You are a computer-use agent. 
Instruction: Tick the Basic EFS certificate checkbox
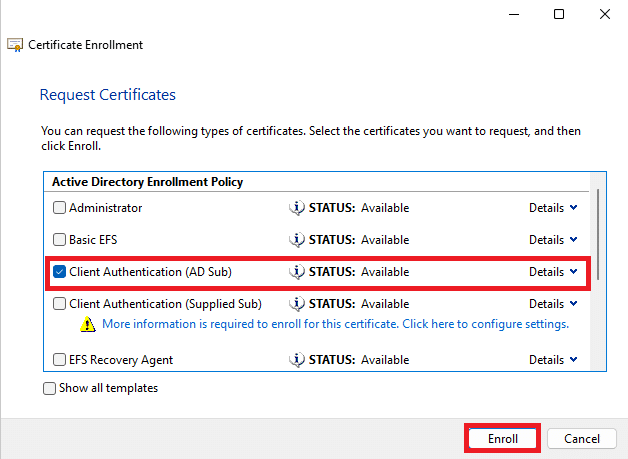pyautogui.click(x=59, y=240)
